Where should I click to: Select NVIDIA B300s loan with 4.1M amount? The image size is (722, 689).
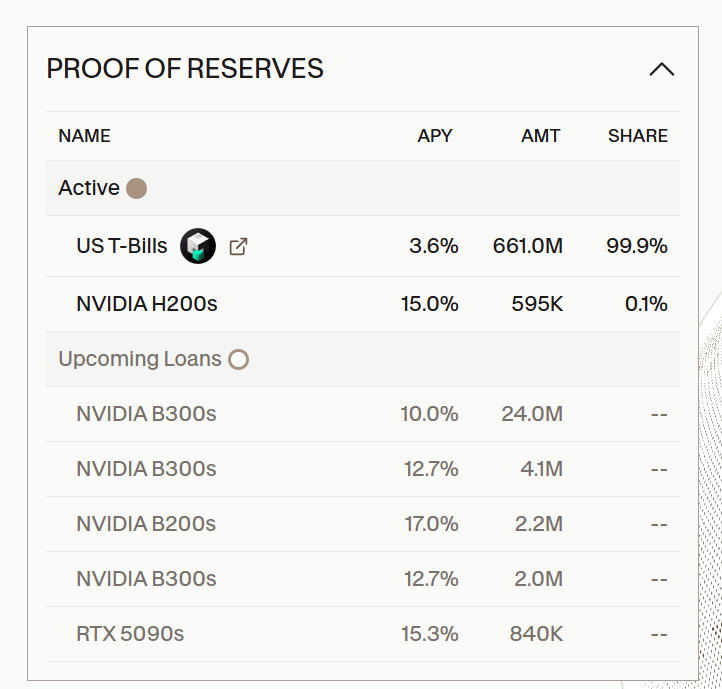pos(146,469)
